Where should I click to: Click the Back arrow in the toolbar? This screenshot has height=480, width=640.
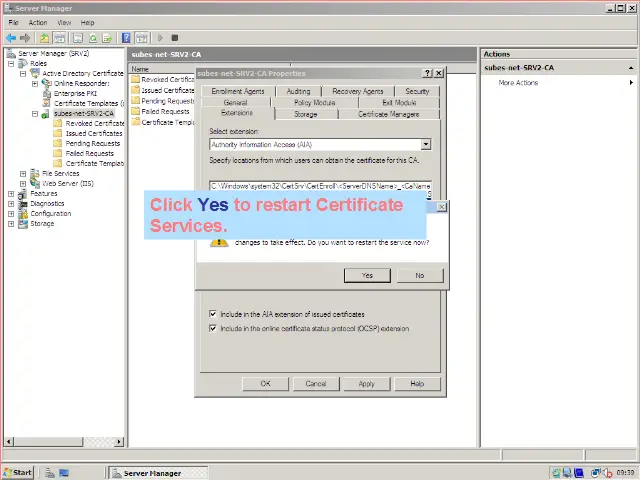[x=11, y=38]
